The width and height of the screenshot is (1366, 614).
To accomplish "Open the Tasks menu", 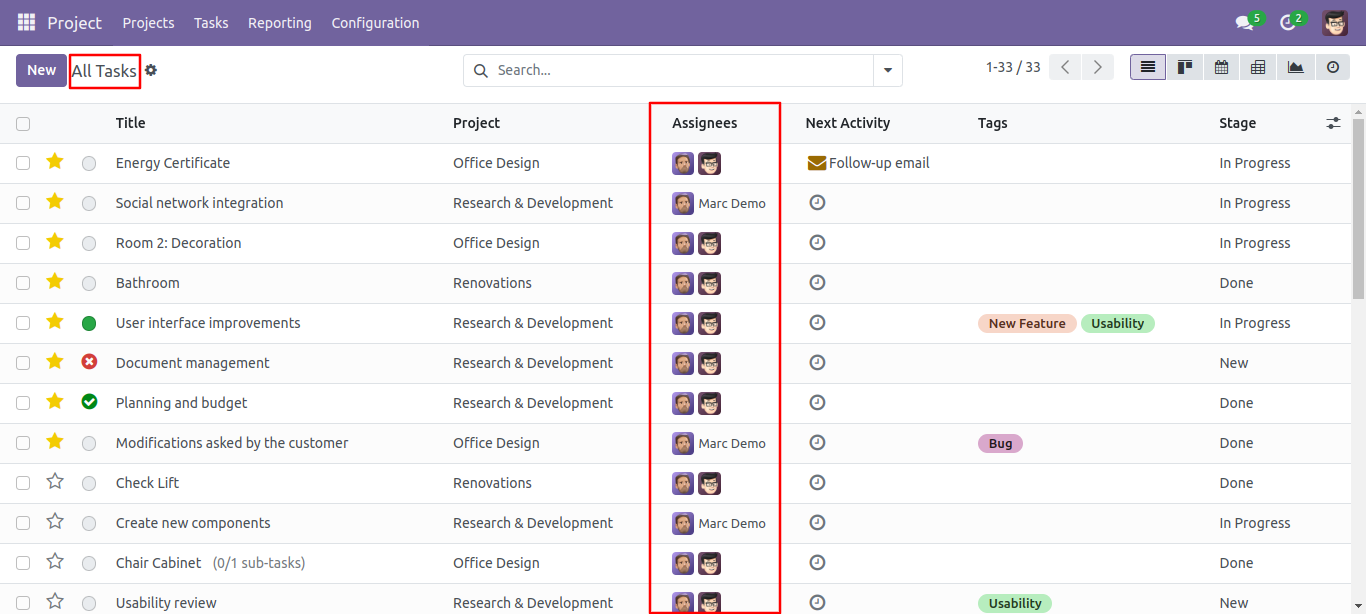I will [211, 22].
